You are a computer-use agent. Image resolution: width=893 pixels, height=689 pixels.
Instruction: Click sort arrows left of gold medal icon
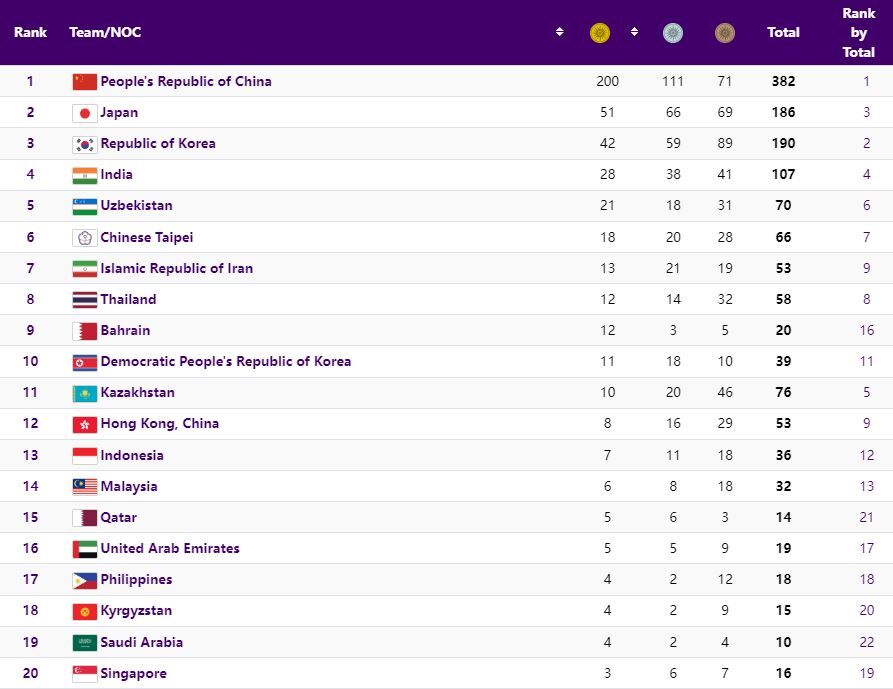pos(560,32)
